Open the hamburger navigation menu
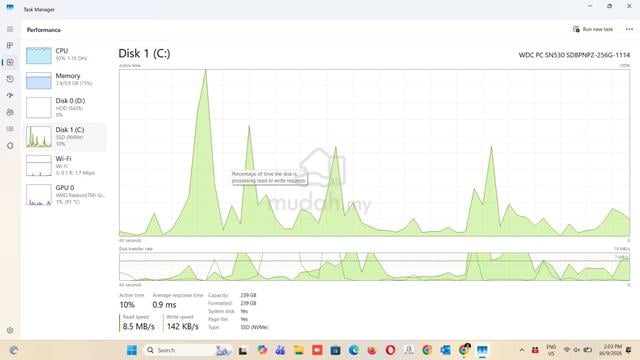640x360 pixels. coord(10,29)
